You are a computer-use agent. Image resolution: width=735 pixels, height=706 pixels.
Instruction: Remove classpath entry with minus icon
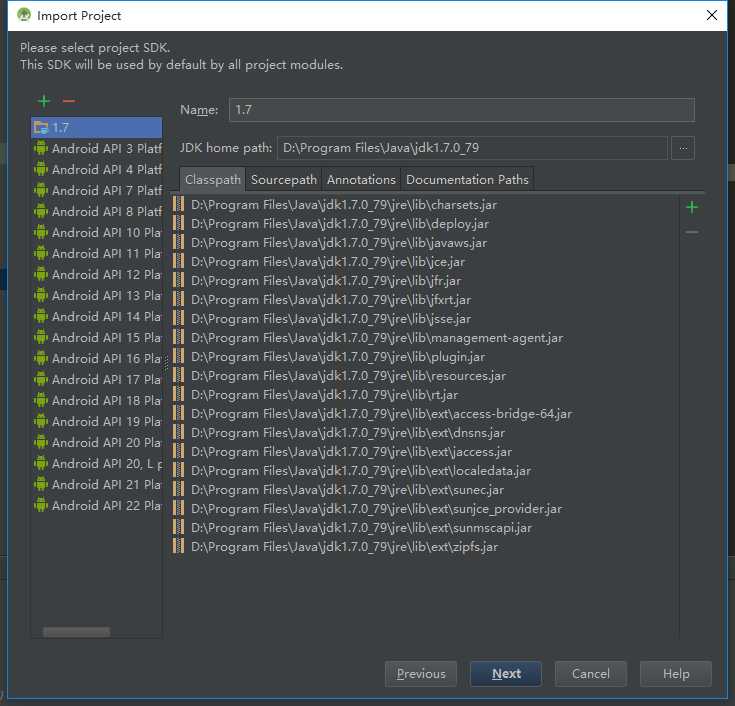[692, 232]
